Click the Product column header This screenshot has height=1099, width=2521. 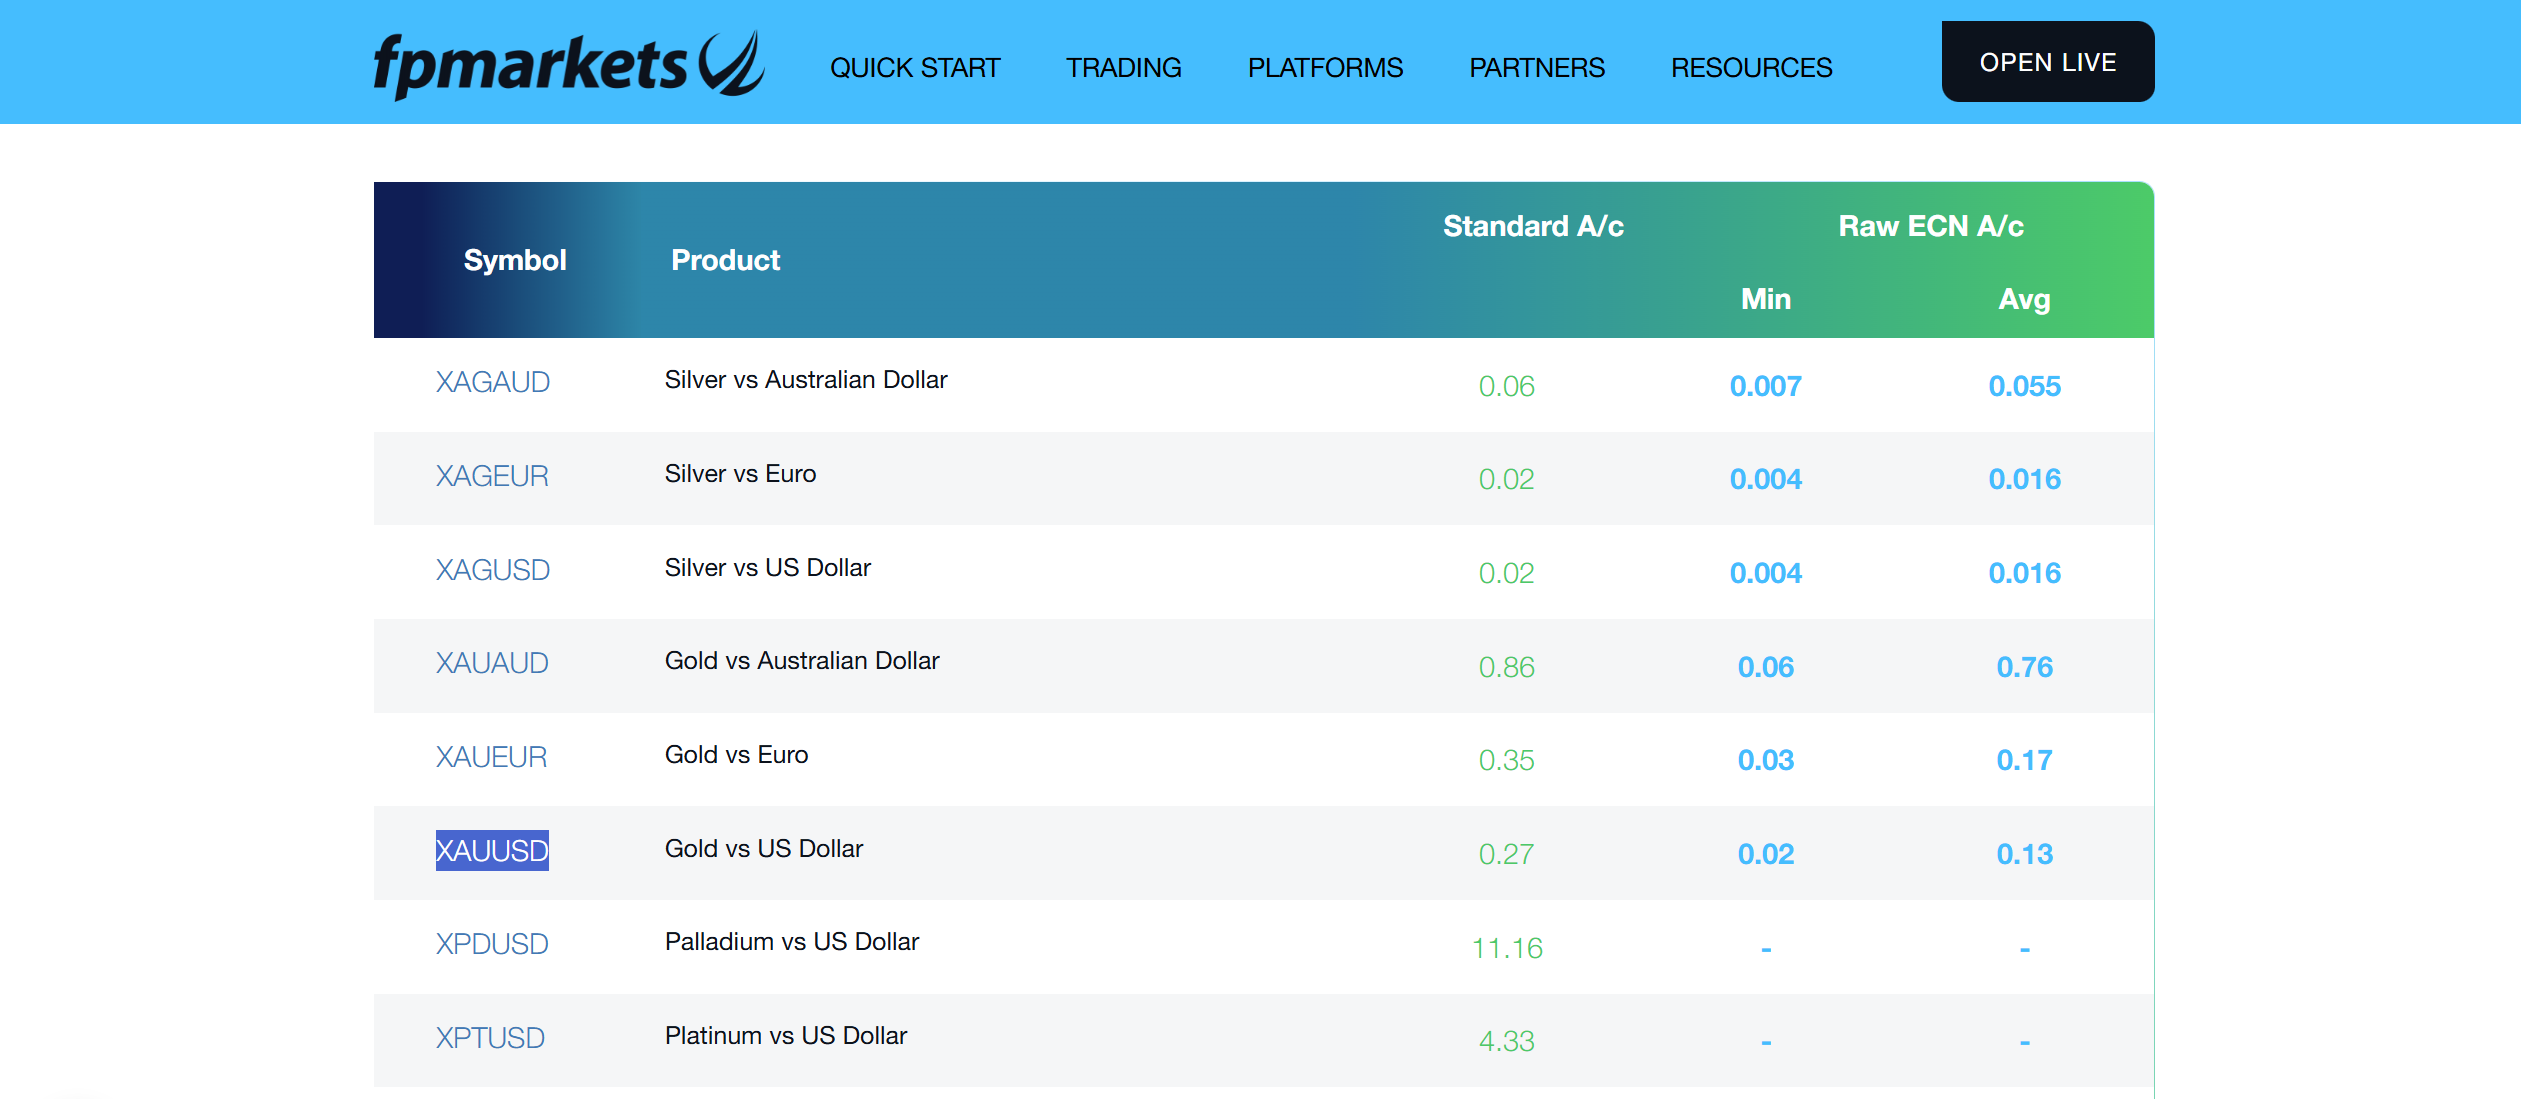(725, 260)
